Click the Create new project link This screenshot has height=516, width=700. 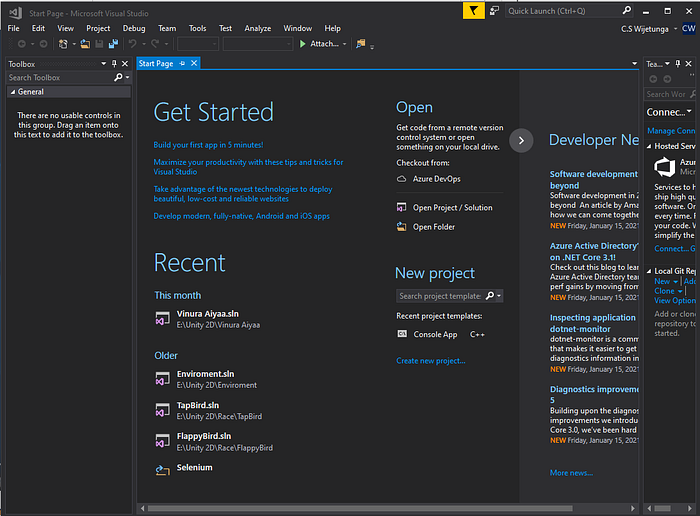[431, 361]
